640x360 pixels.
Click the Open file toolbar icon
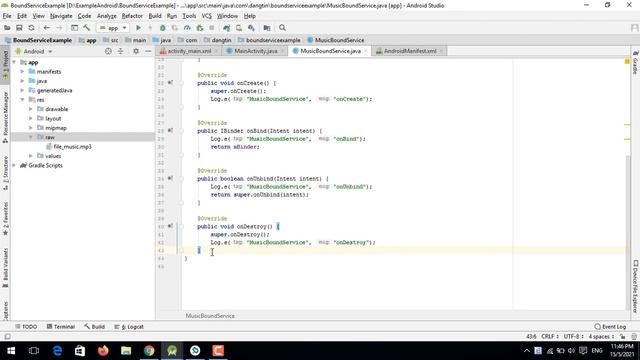pos(7,28)
